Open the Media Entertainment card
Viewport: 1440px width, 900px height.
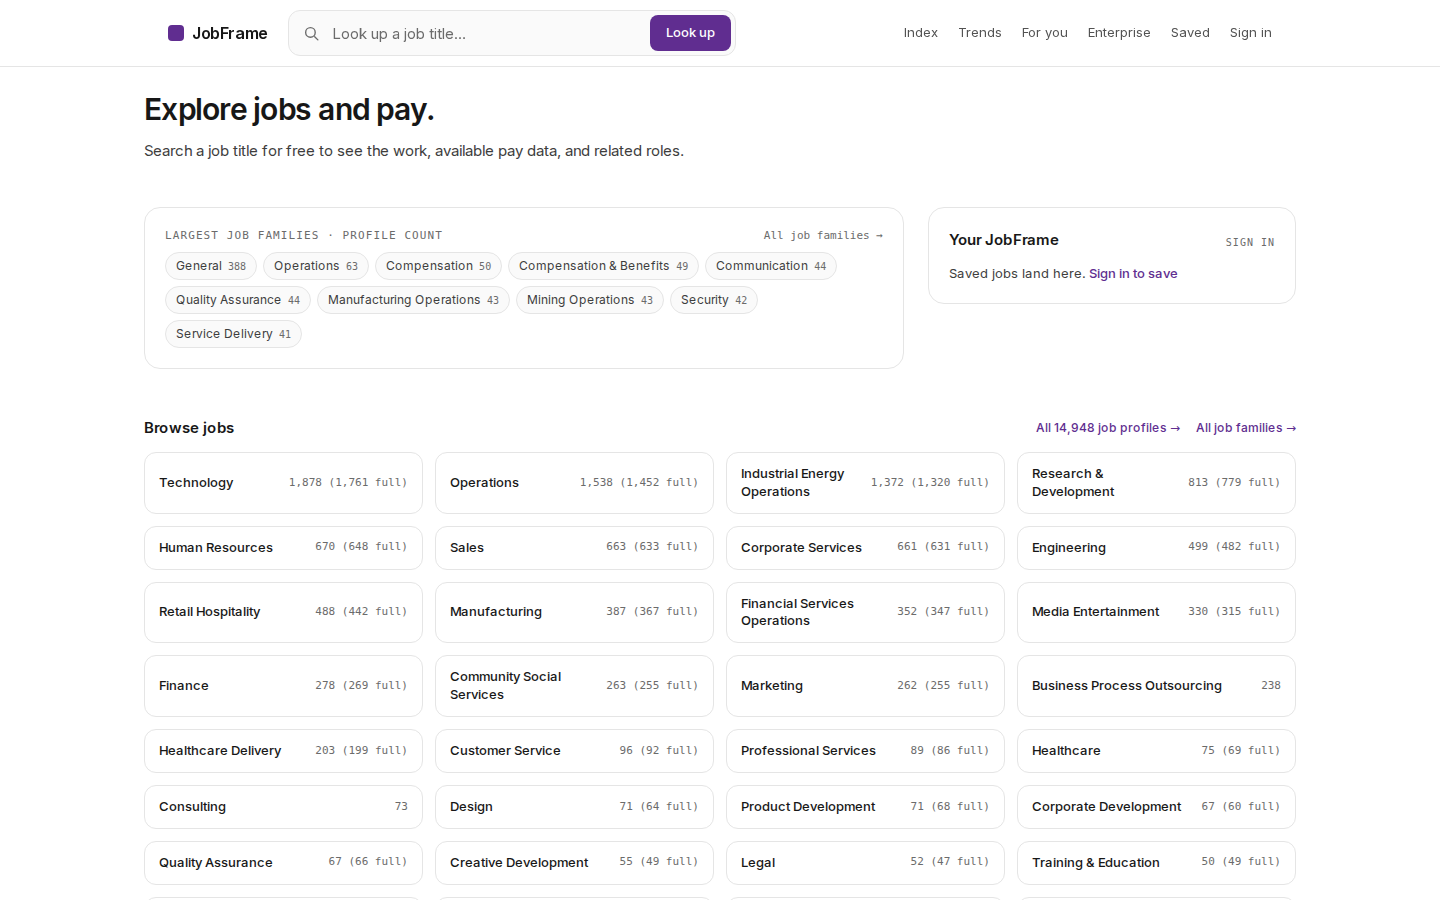pyautogui.click(x=1156, y=612)
